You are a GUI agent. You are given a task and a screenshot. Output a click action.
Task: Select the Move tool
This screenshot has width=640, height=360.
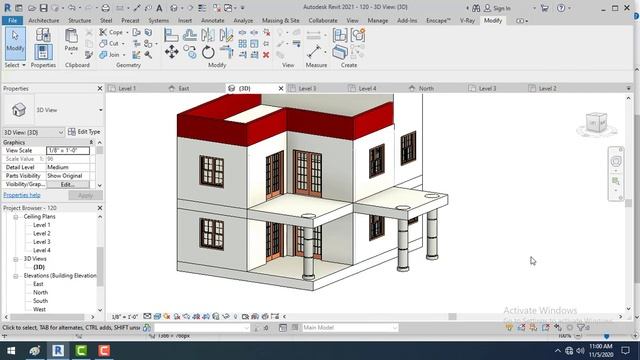click(x=171, y=52)
